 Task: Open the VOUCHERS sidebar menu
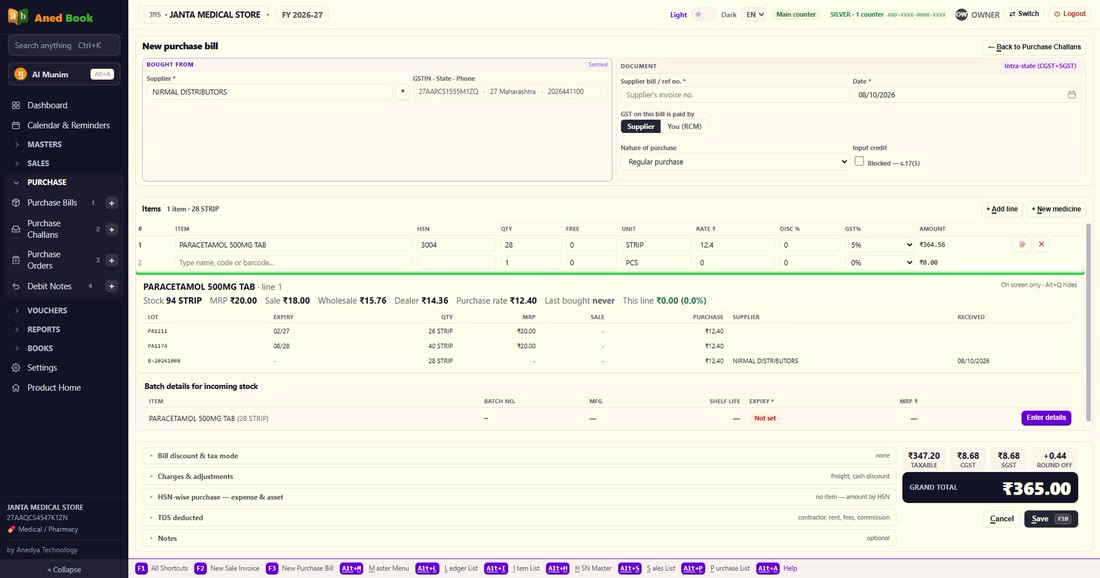pyautogui.click(x=47, y=311)
